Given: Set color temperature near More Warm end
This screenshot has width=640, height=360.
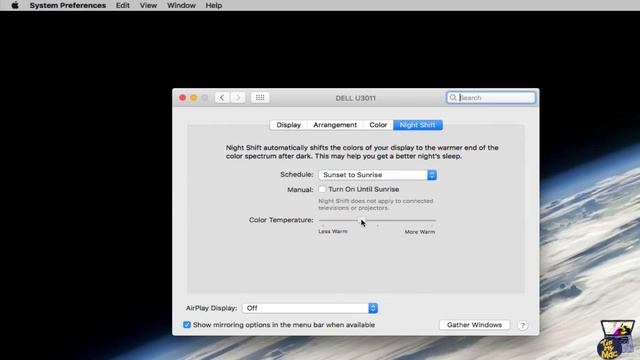Looking at the screenshot, I should pyautogui.click(x=432, y=220).
